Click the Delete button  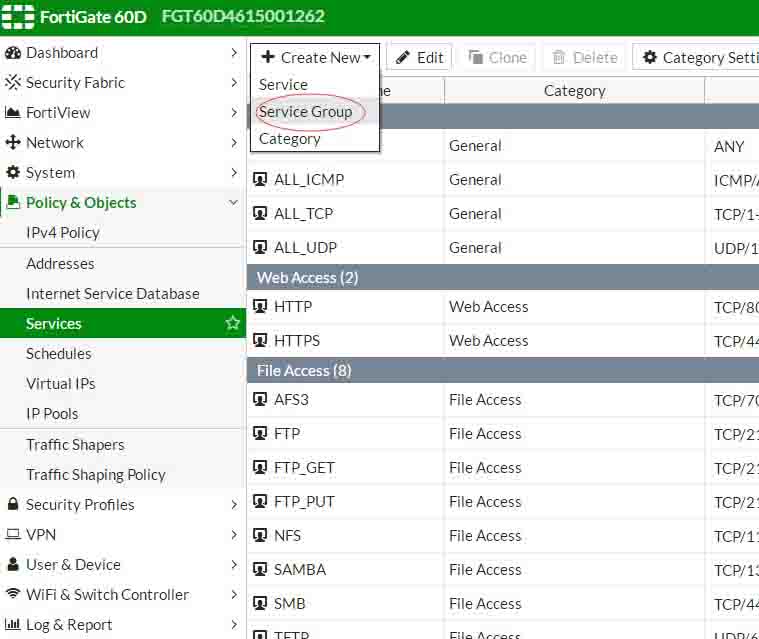click(585, 58)
